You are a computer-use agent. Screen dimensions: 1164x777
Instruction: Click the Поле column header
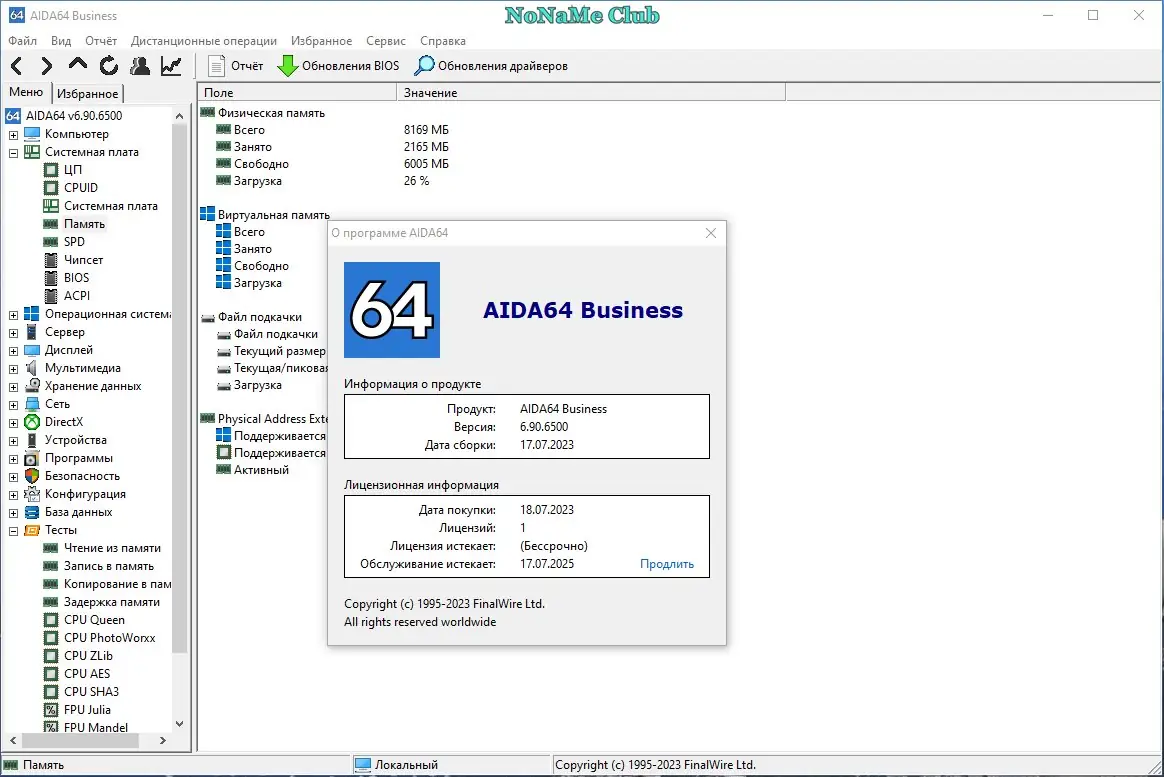point(297,93)
